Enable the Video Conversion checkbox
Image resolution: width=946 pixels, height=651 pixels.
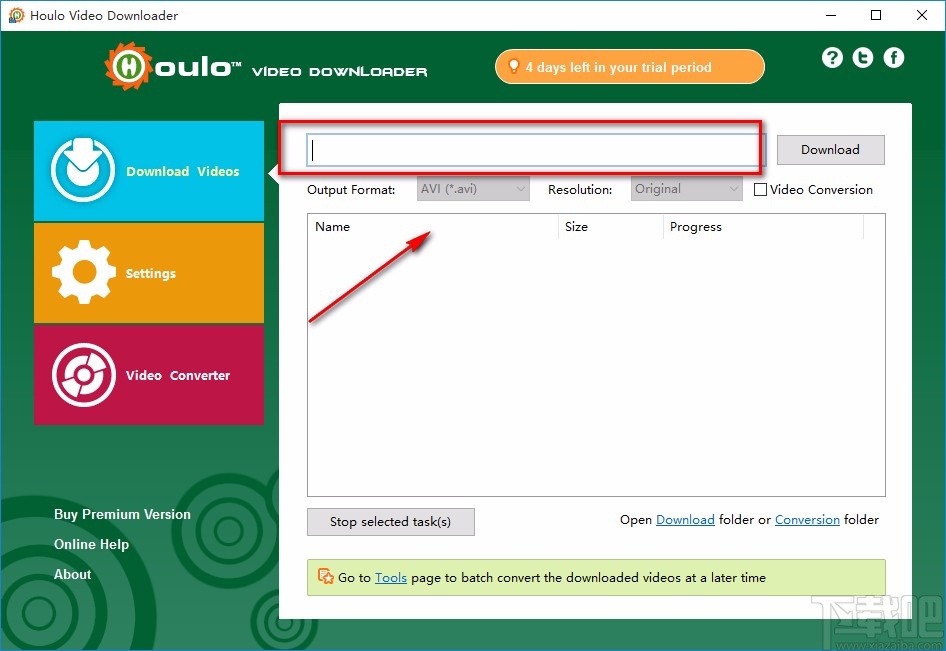tap(760, 189)
